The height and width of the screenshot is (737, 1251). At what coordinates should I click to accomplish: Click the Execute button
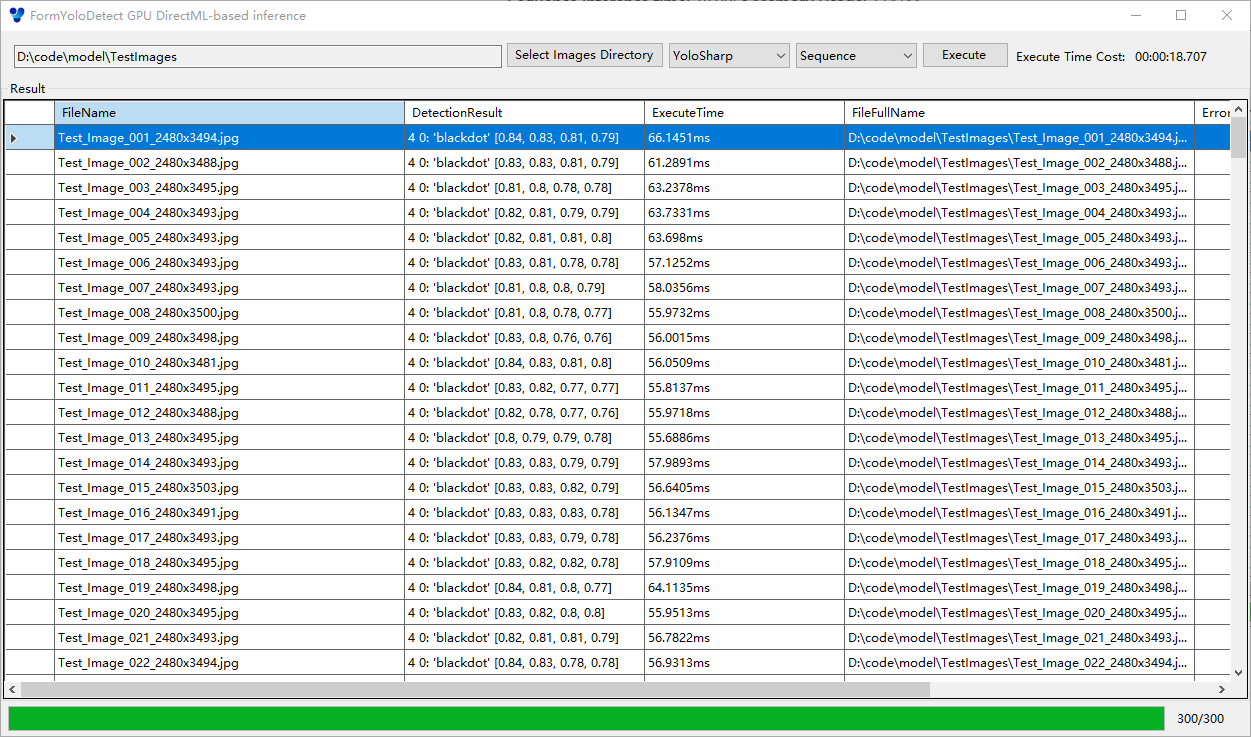coord(964,55)
